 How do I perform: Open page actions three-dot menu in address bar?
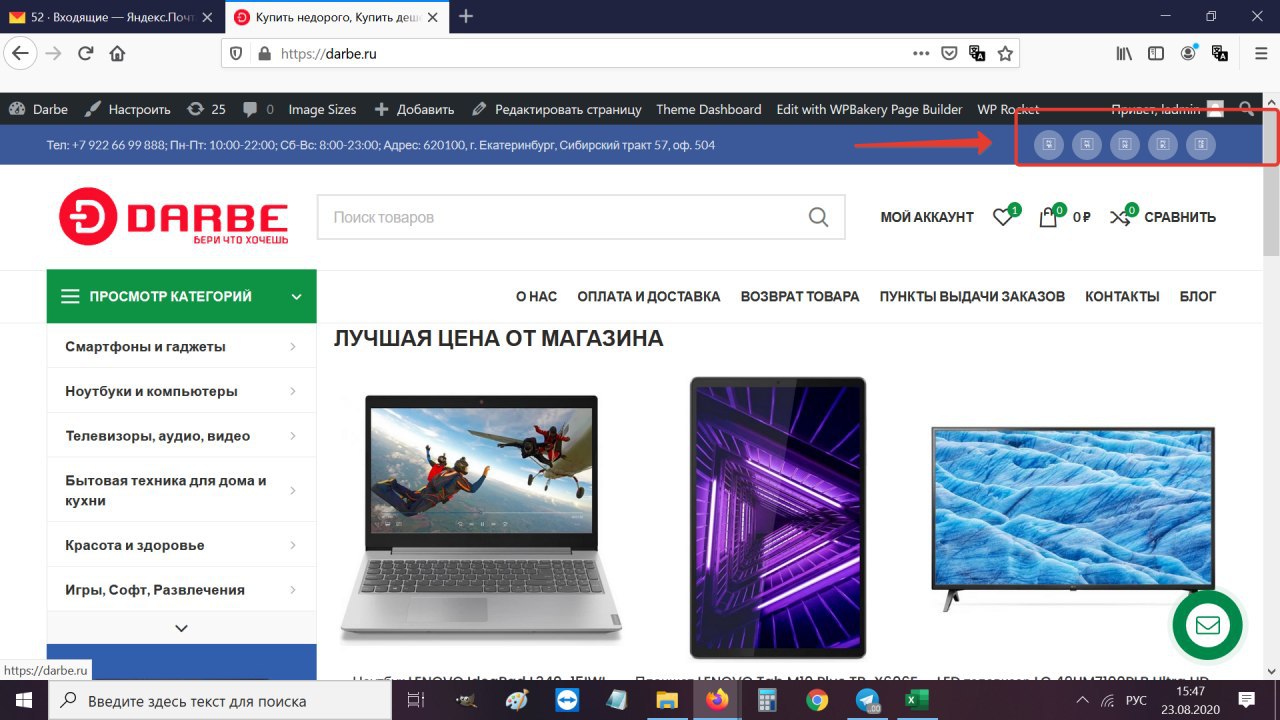tap(921, 54)
